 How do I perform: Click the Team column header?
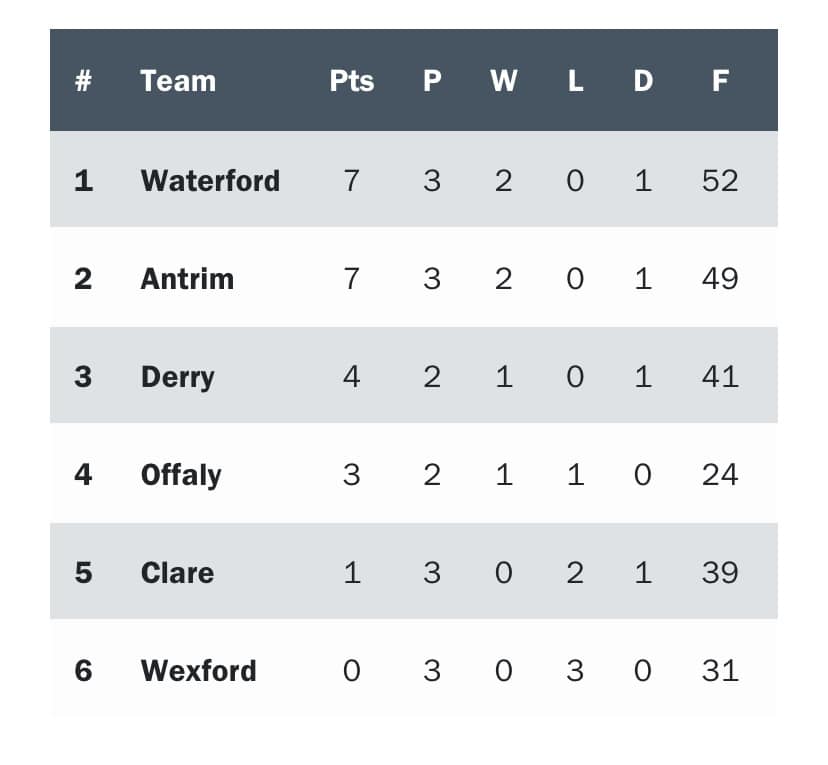pyautogui.click(x=178, y=81)
